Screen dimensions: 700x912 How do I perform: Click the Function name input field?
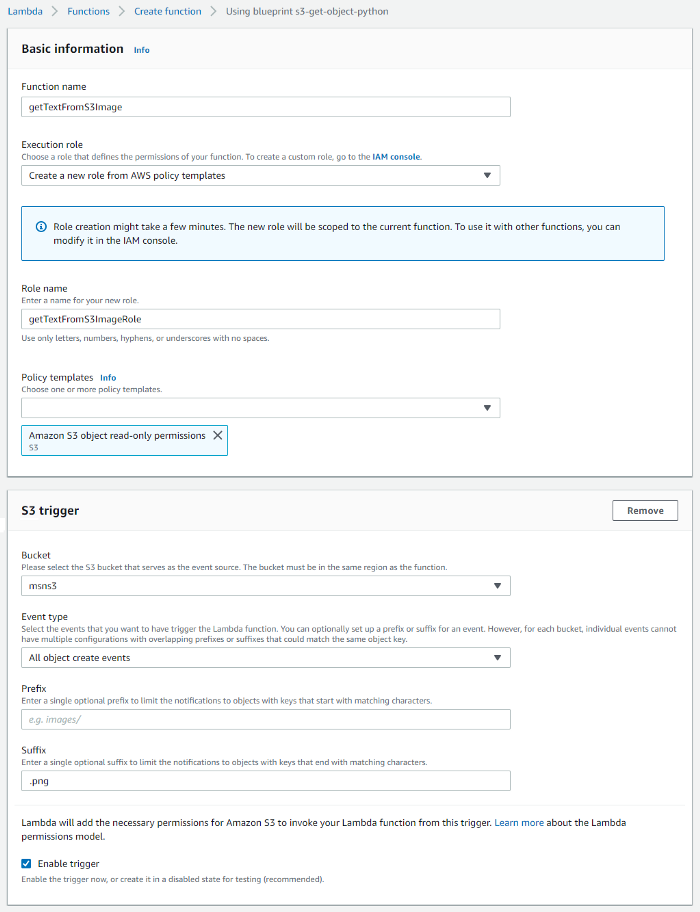[x=265, y=107]
